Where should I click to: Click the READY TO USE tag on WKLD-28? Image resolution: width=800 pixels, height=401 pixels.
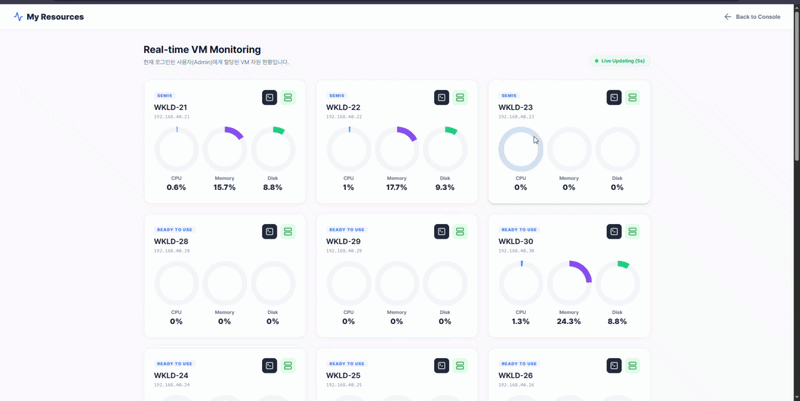click(x=174, y=230)
